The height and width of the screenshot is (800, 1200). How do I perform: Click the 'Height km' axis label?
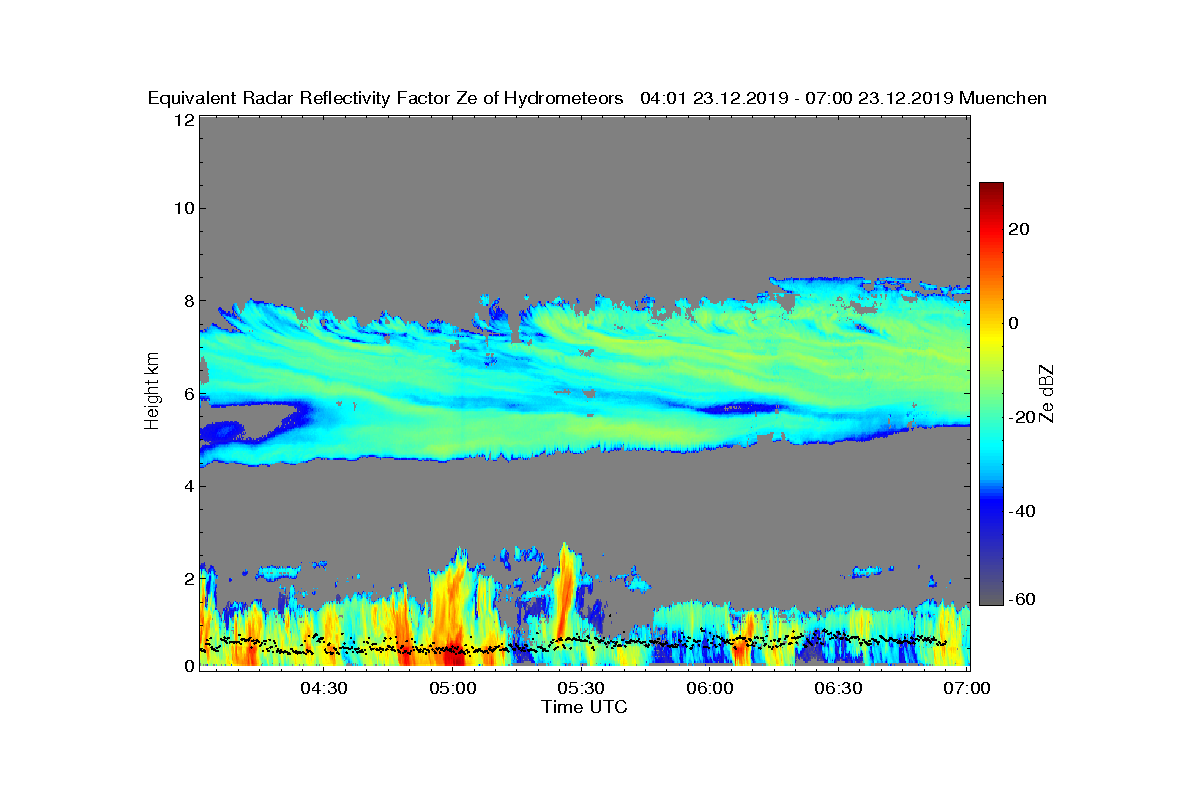coord(152,390)
